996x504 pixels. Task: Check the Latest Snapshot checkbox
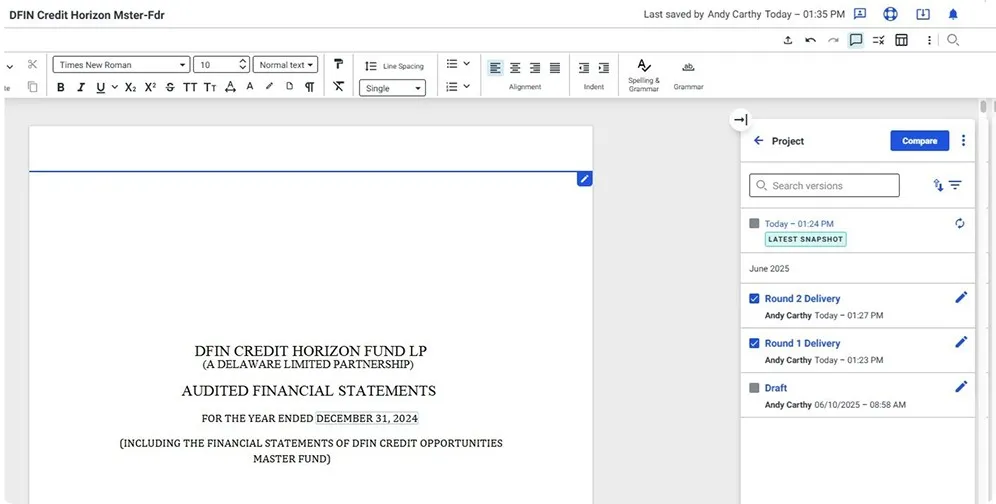click(754, 224)
